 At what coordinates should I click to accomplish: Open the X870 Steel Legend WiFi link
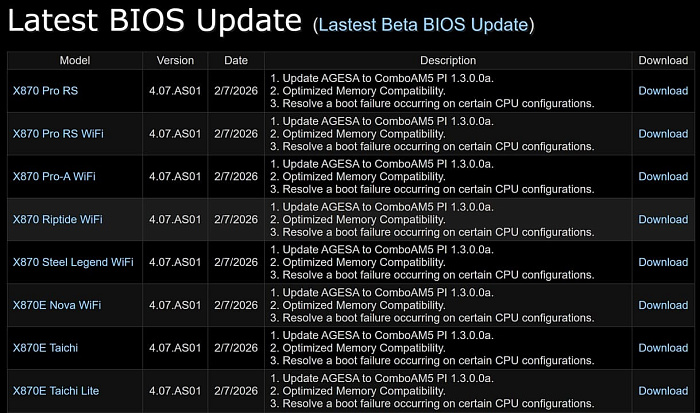[x=73, y=263]
